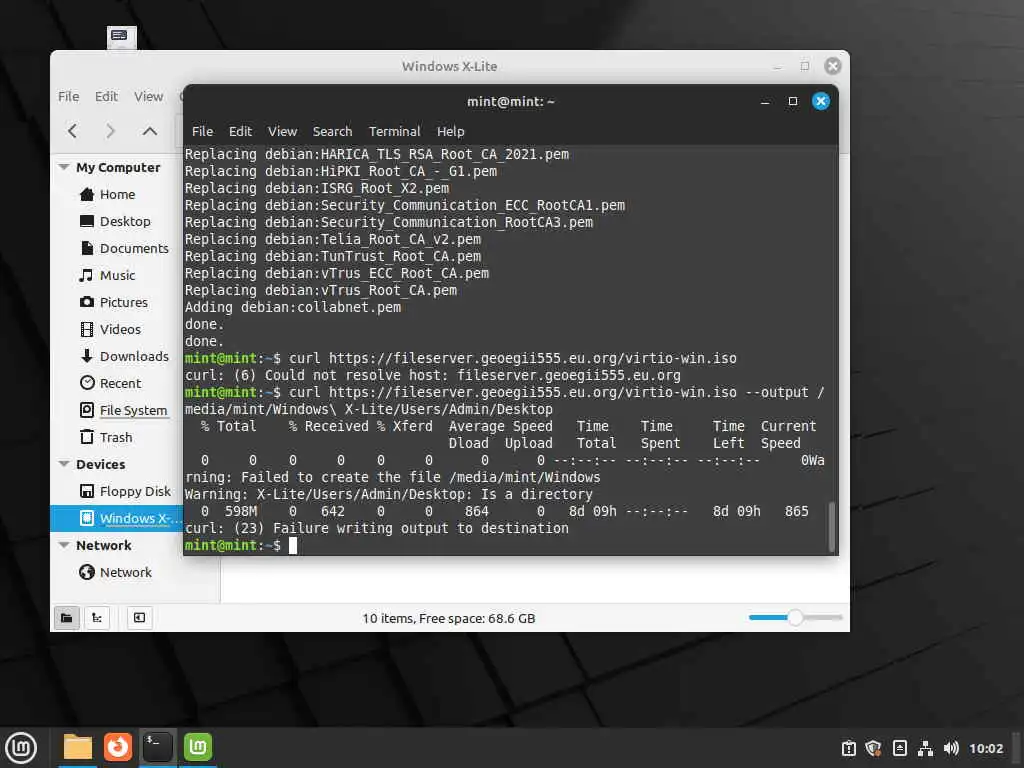Go back in the file manager
The height and width of the screenshot is (768, 1024).
tap(72, 131)
